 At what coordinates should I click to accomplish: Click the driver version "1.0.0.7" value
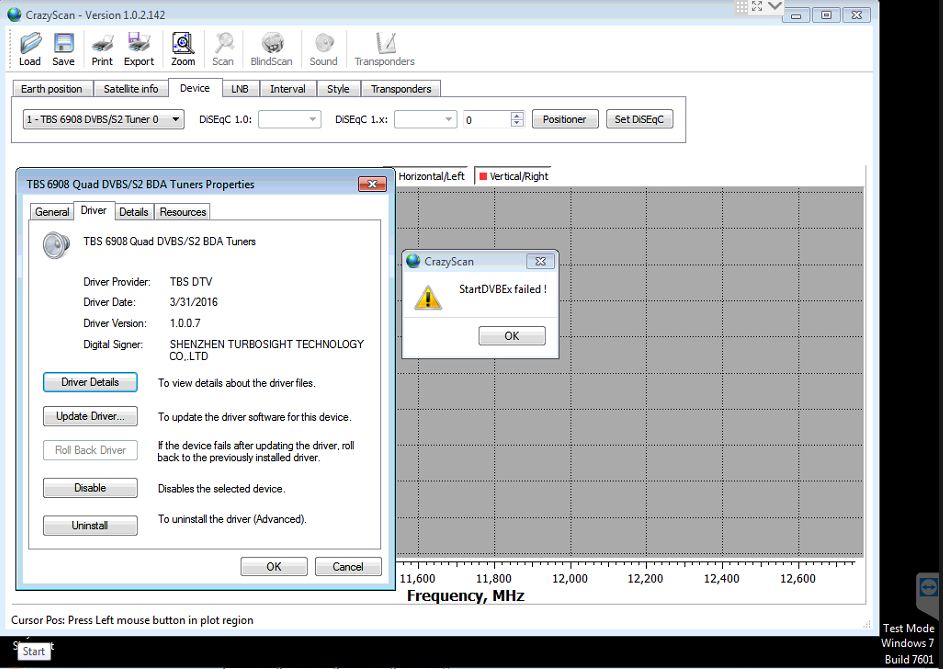tap(185, 323)
